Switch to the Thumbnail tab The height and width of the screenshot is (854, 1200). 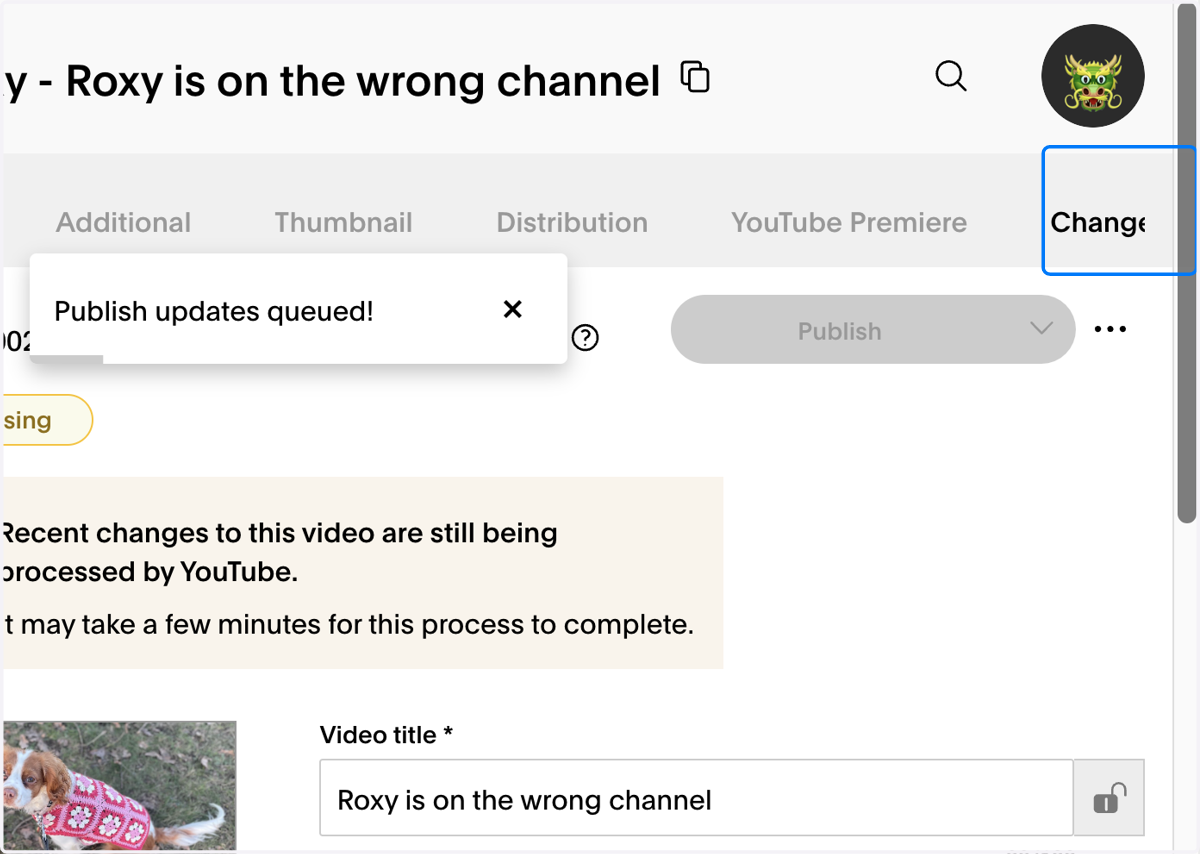[343, 222]
